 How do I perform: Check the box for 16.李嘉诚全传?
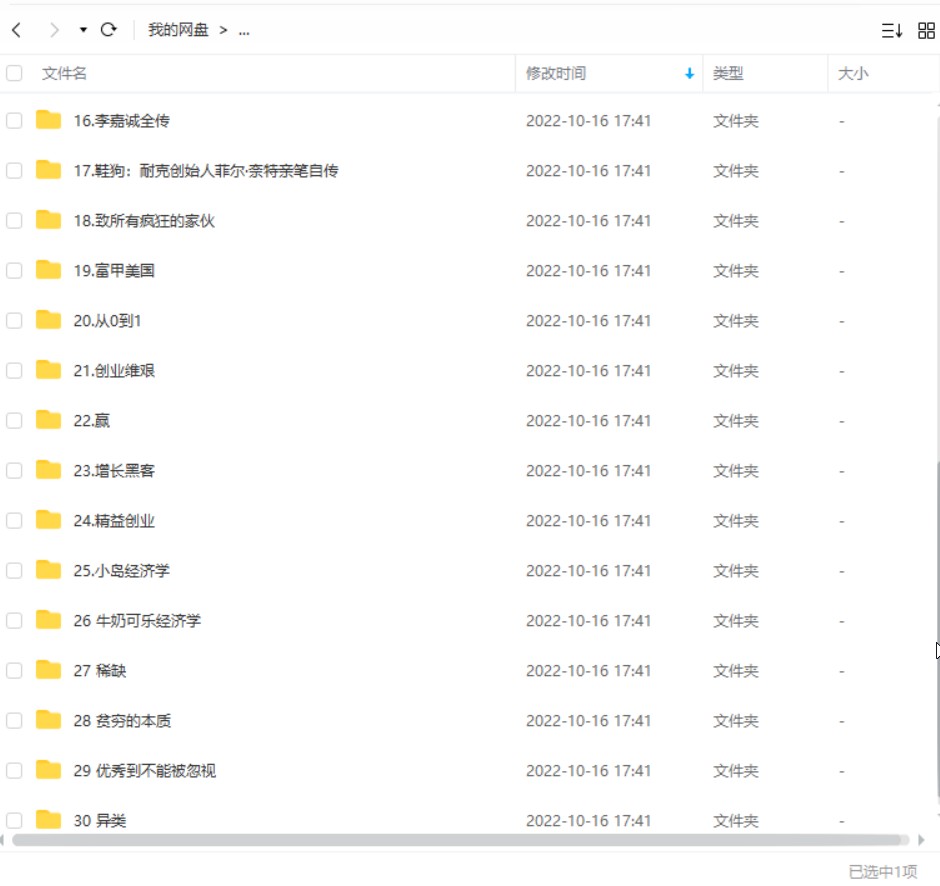coord(14,120)
